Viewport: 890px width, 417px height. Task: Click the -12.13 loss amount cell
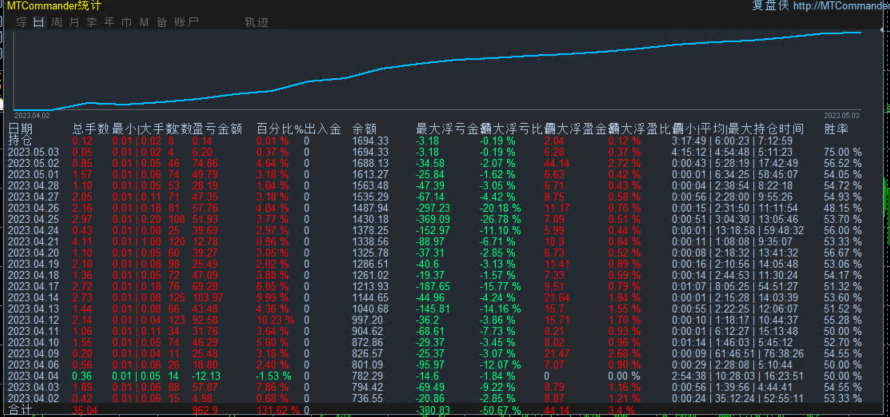[206, 376]
